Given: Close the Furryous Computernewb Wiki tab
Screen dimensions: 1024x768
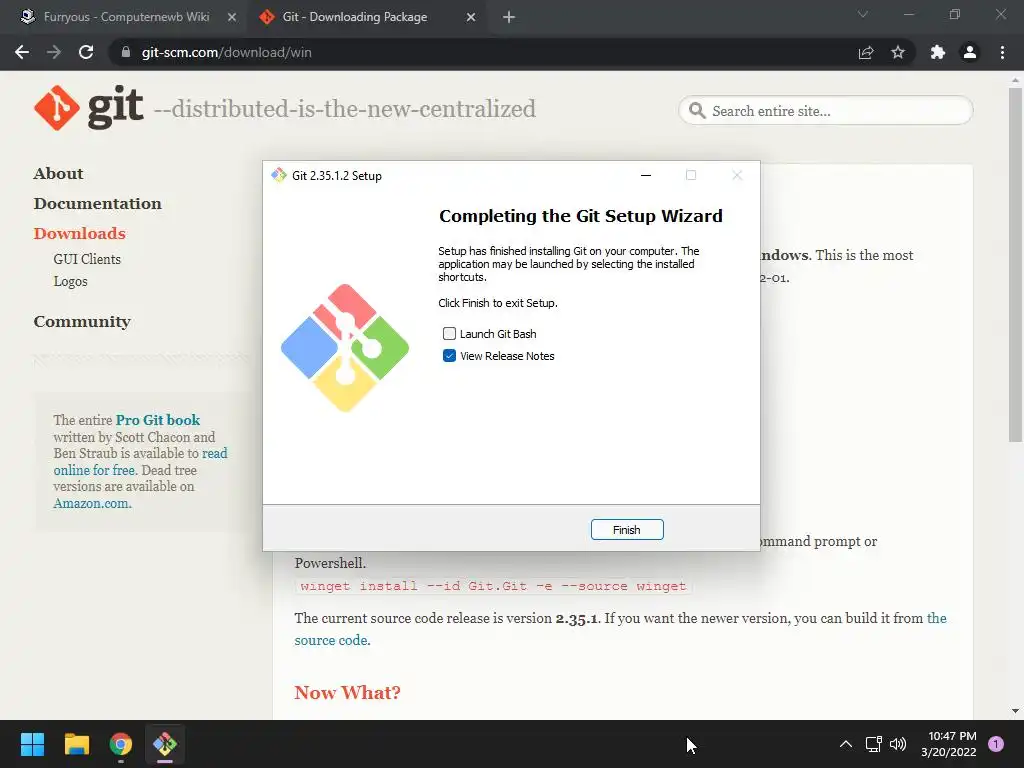Looking at the screenshot, I should 232,17.
